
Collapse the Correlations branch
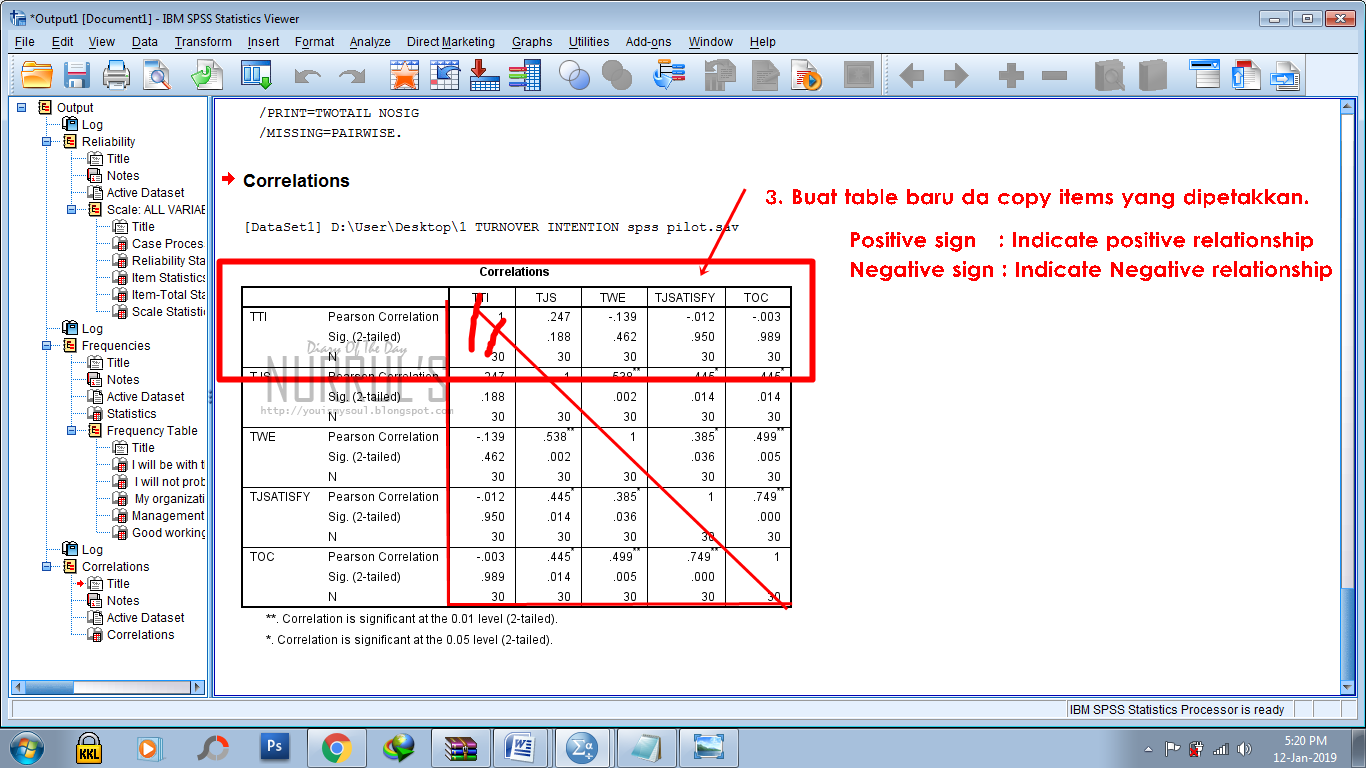click(44, 566)
